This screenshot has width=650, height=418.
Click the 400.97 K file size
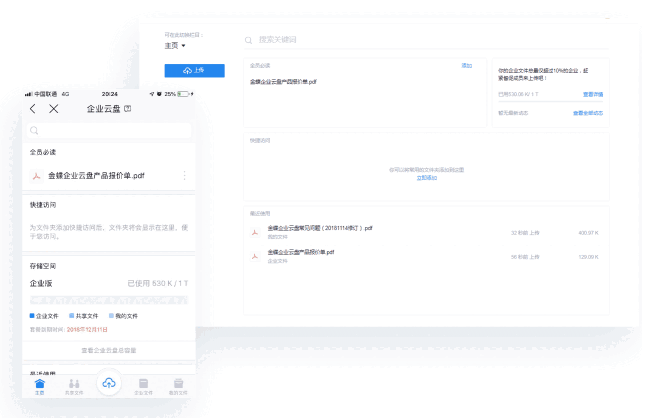pos(588,233)
